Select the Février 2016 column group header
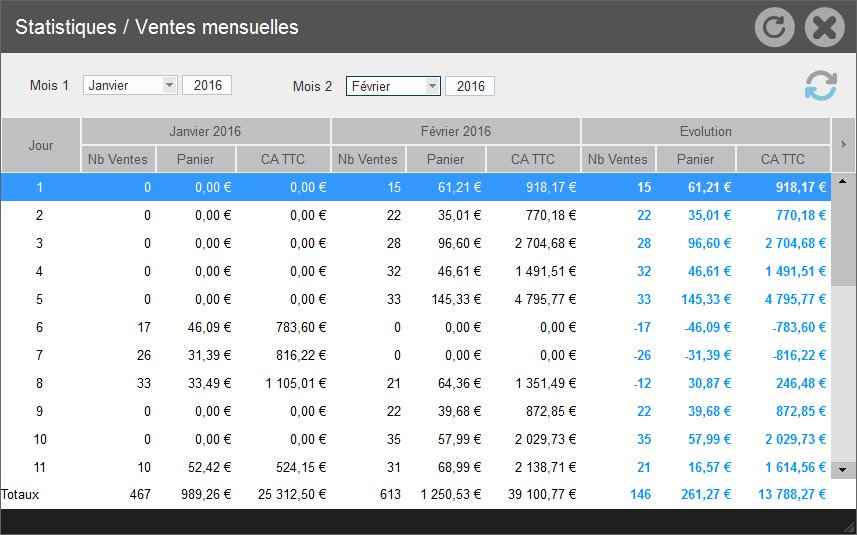Viewport: 857px width, 535px height. (x=455, y=131)
